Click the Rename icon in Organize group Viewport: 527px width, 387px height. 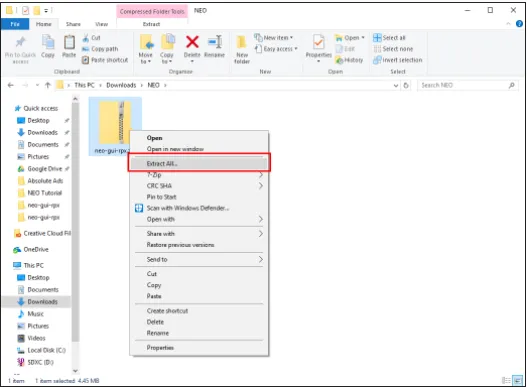214,42
